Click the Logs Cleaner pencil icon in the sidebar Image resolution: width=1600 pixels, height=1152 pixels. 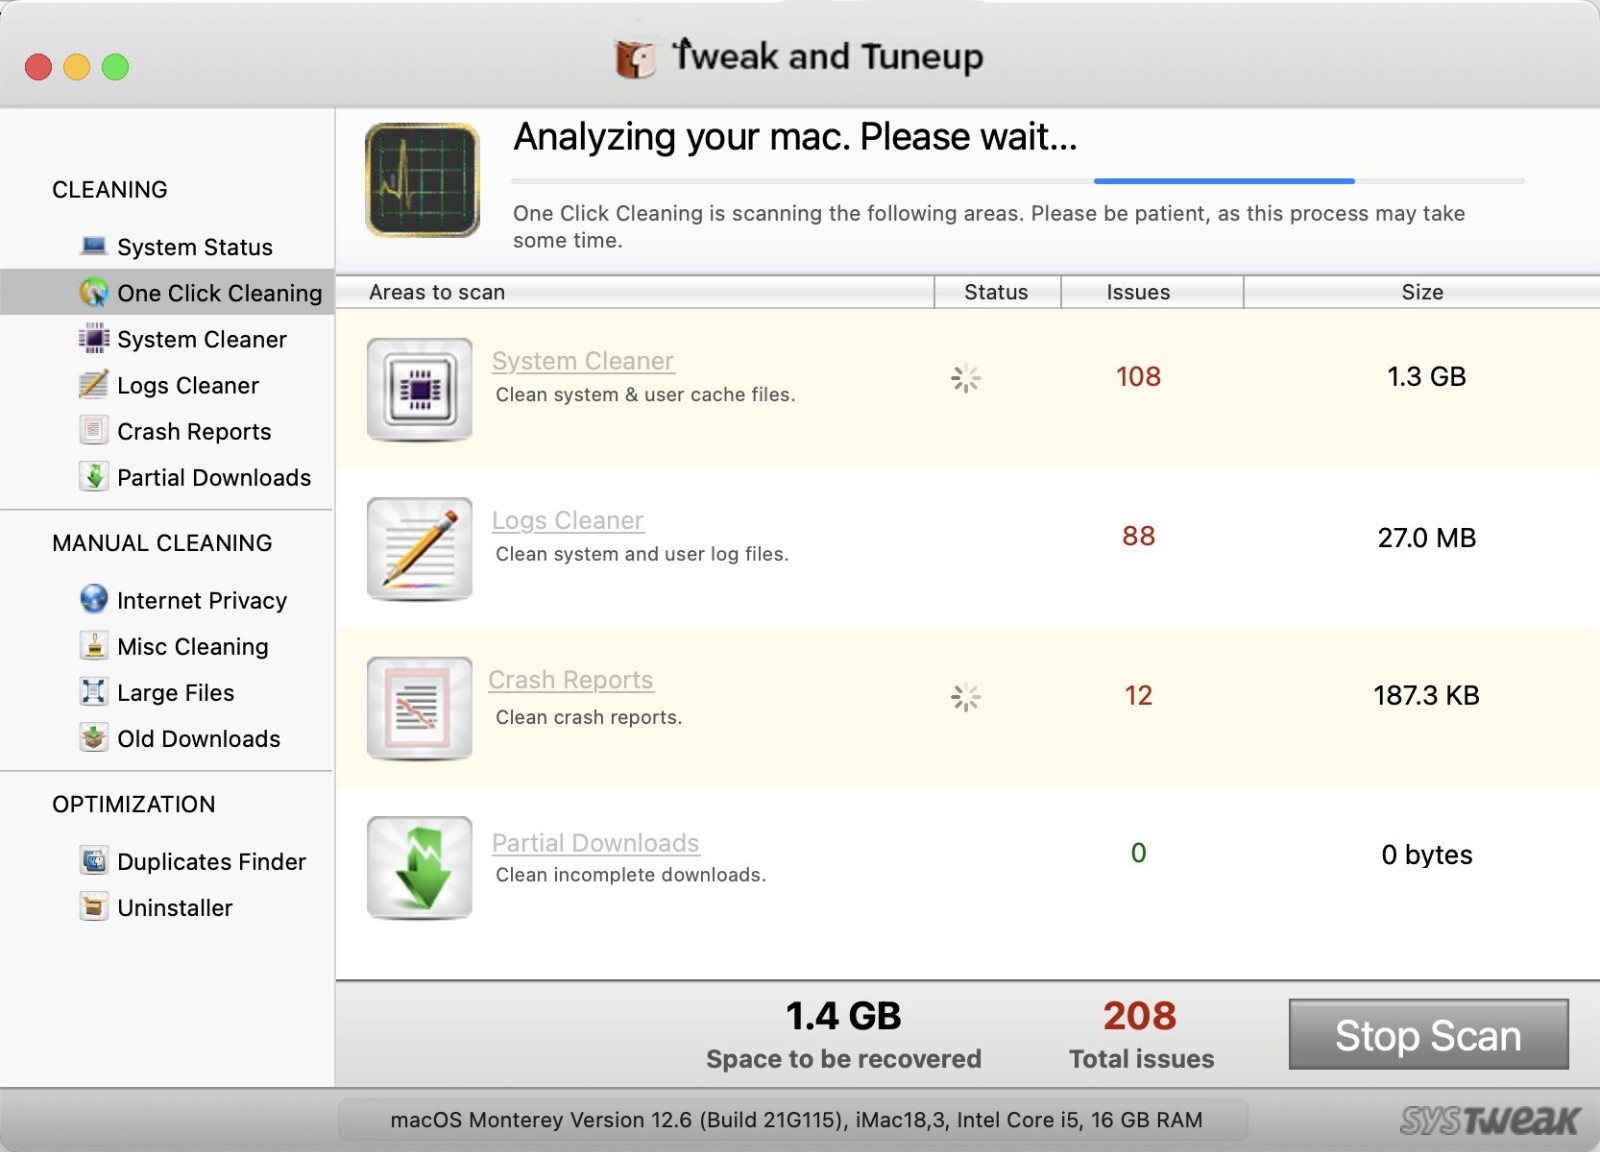click(x=94, y=385)
